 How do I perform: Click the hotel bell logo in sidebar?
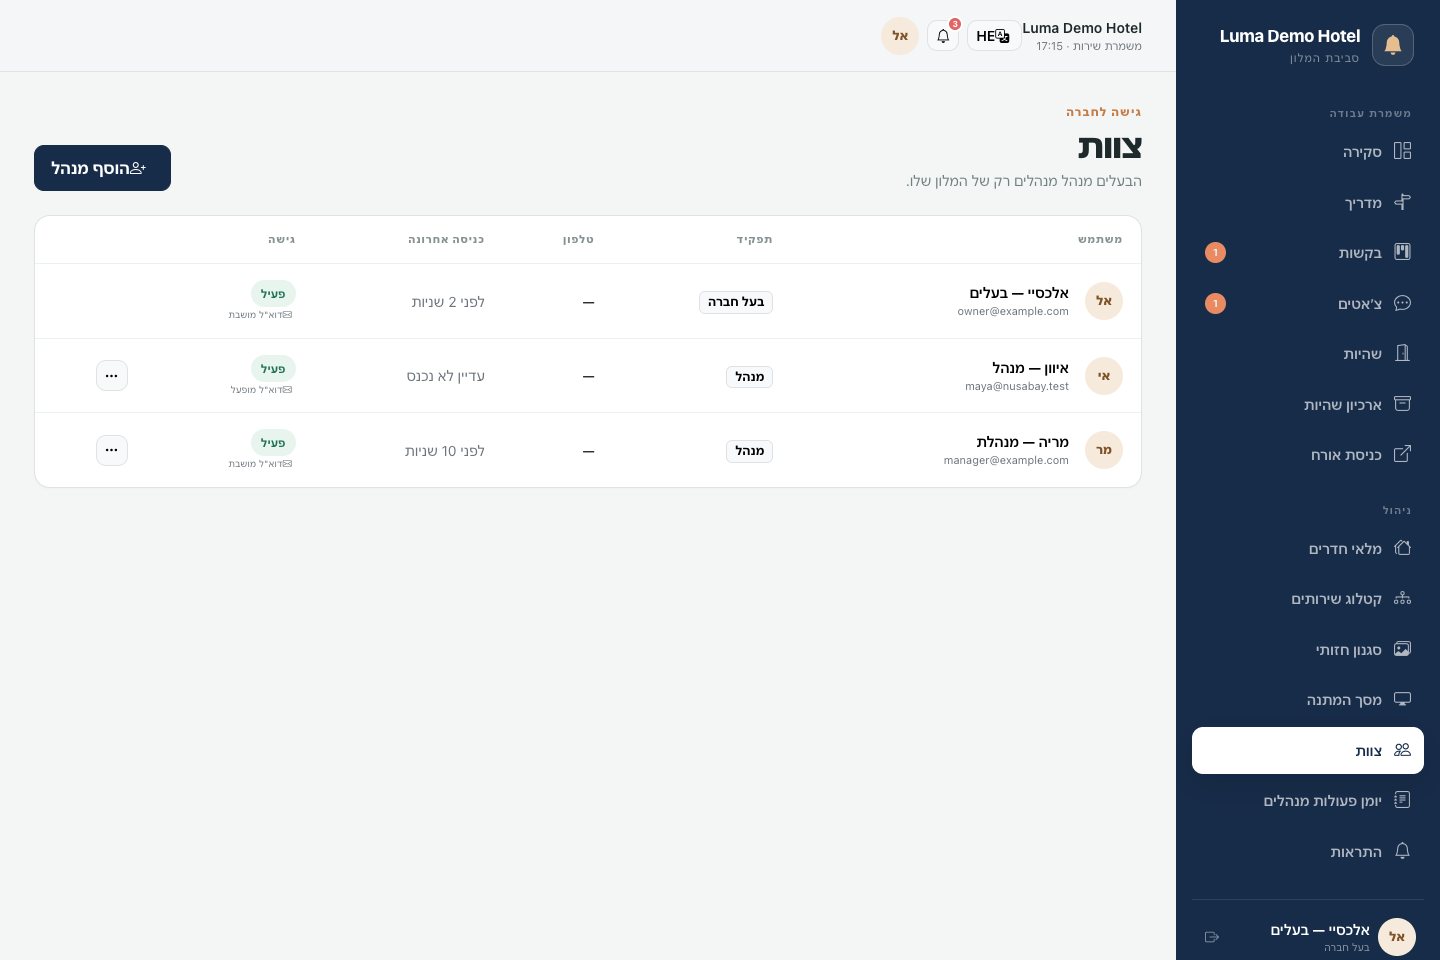coord(1393,45)
